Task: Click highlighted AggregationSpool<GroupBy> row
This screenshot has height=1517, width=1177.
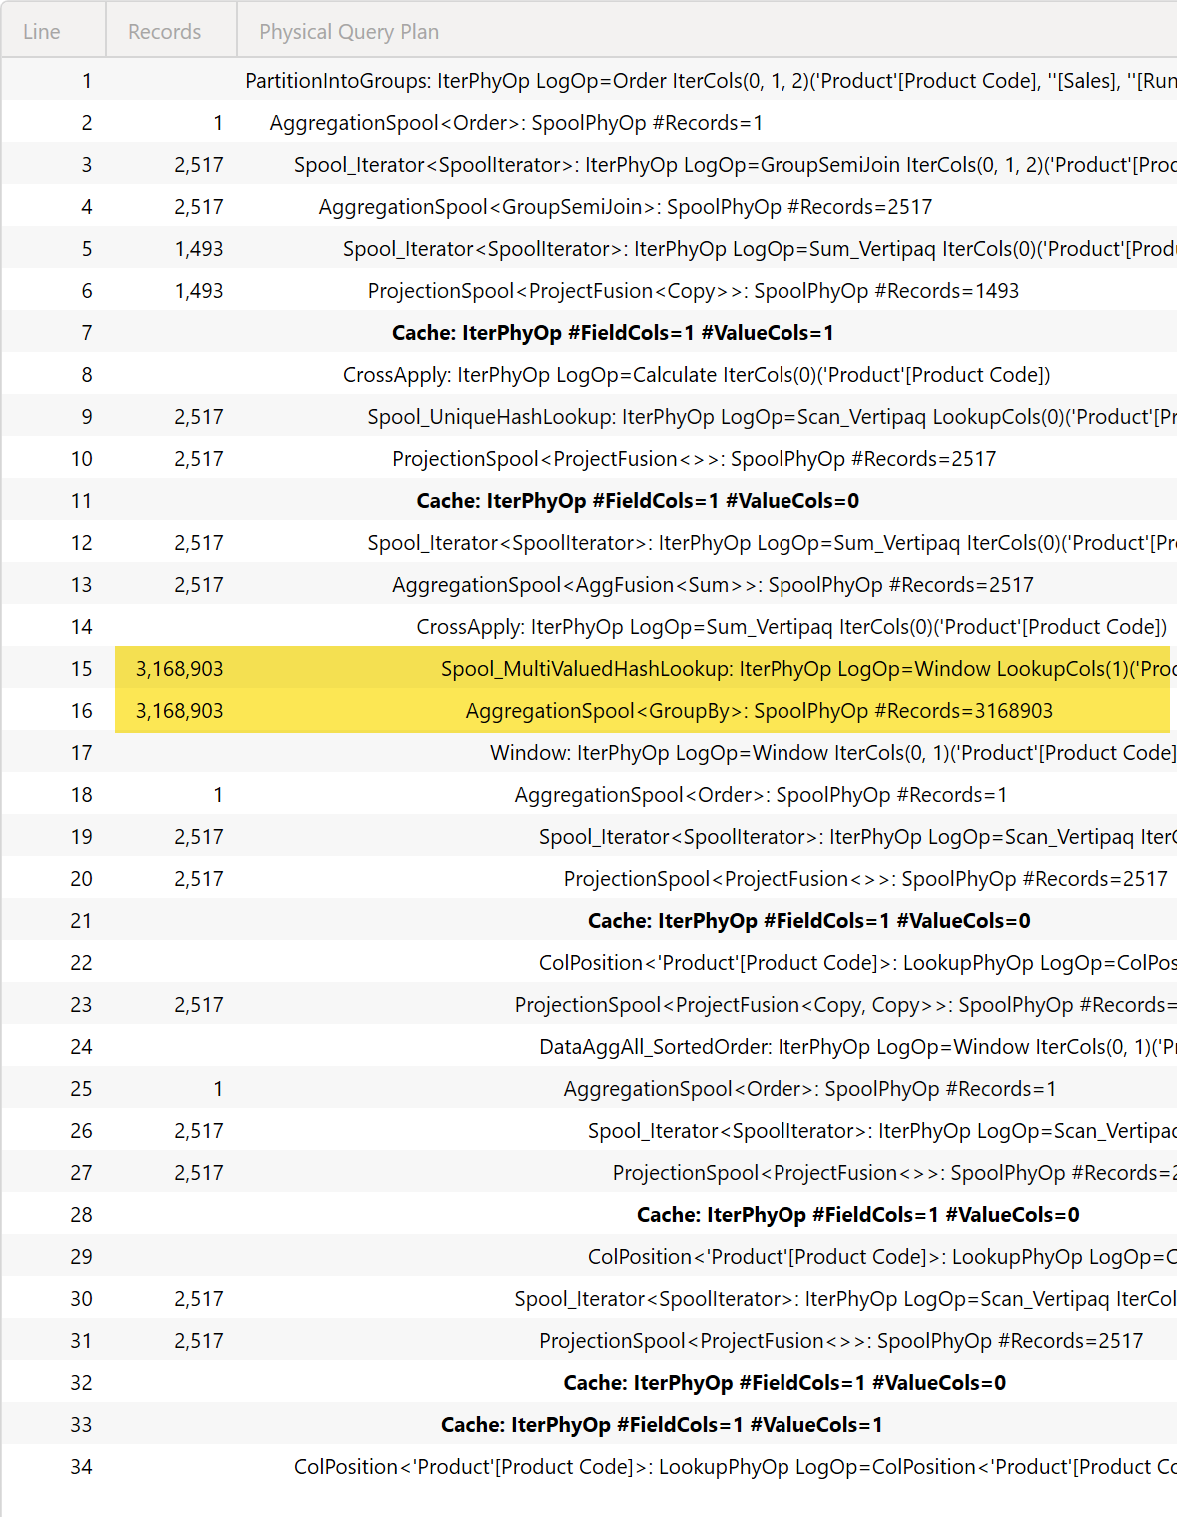Action: 759,711
